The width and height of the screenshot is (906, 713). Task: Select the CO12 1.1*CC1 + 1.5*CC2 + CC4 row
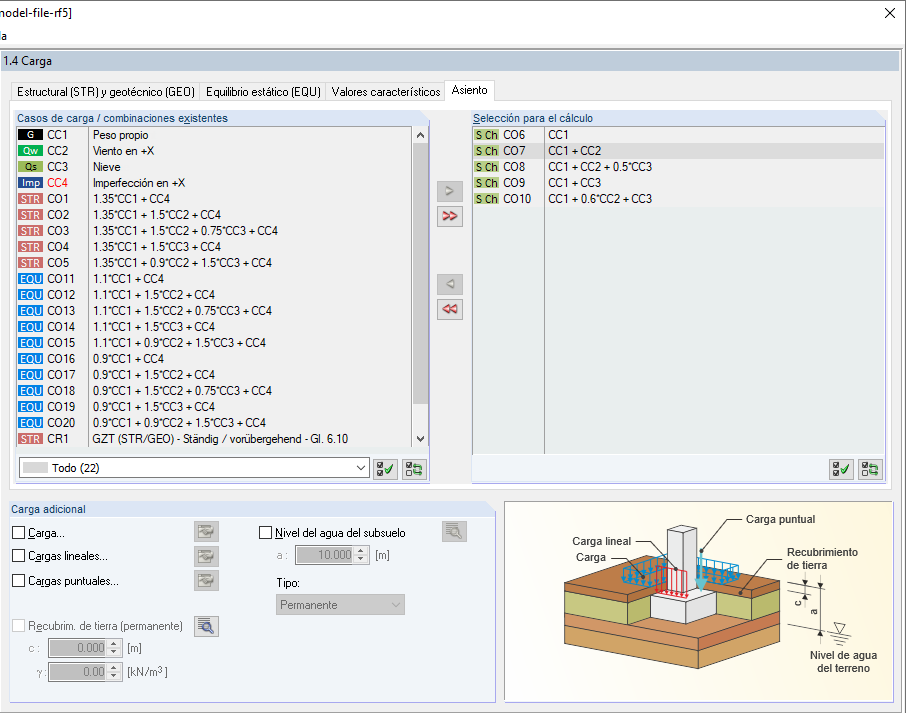(x=214, y=295)
